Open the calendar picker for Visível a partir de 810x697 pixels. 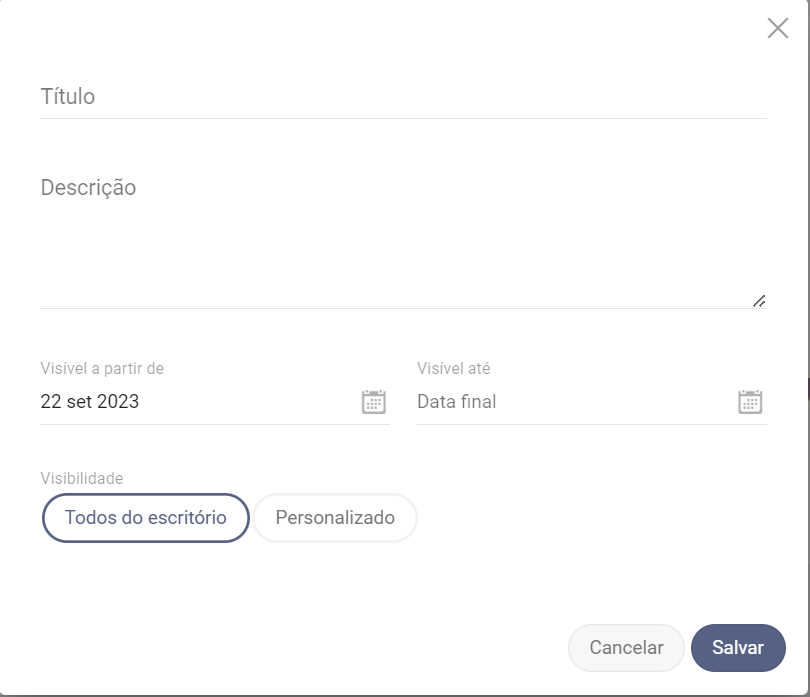coord(373,401)
